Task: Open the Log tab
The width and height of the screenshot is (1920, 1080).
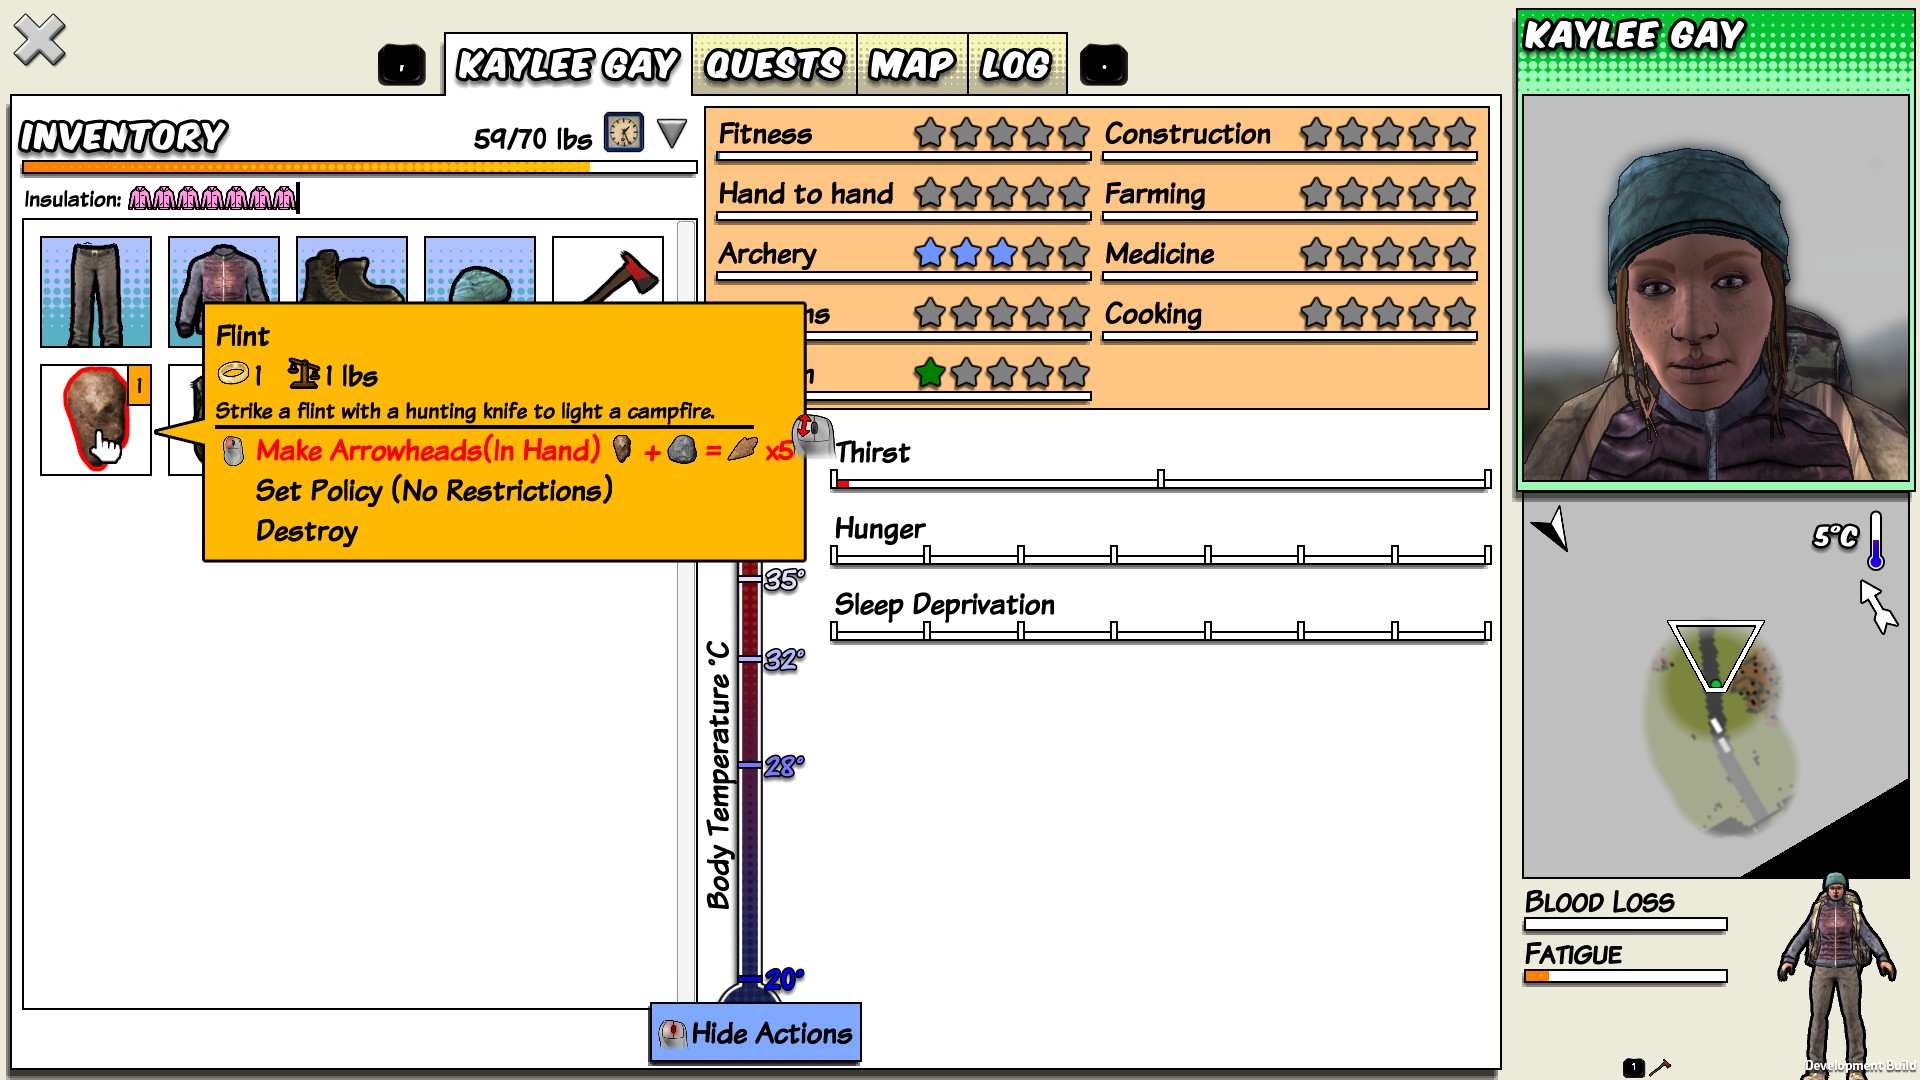Action: (1016, 66)
